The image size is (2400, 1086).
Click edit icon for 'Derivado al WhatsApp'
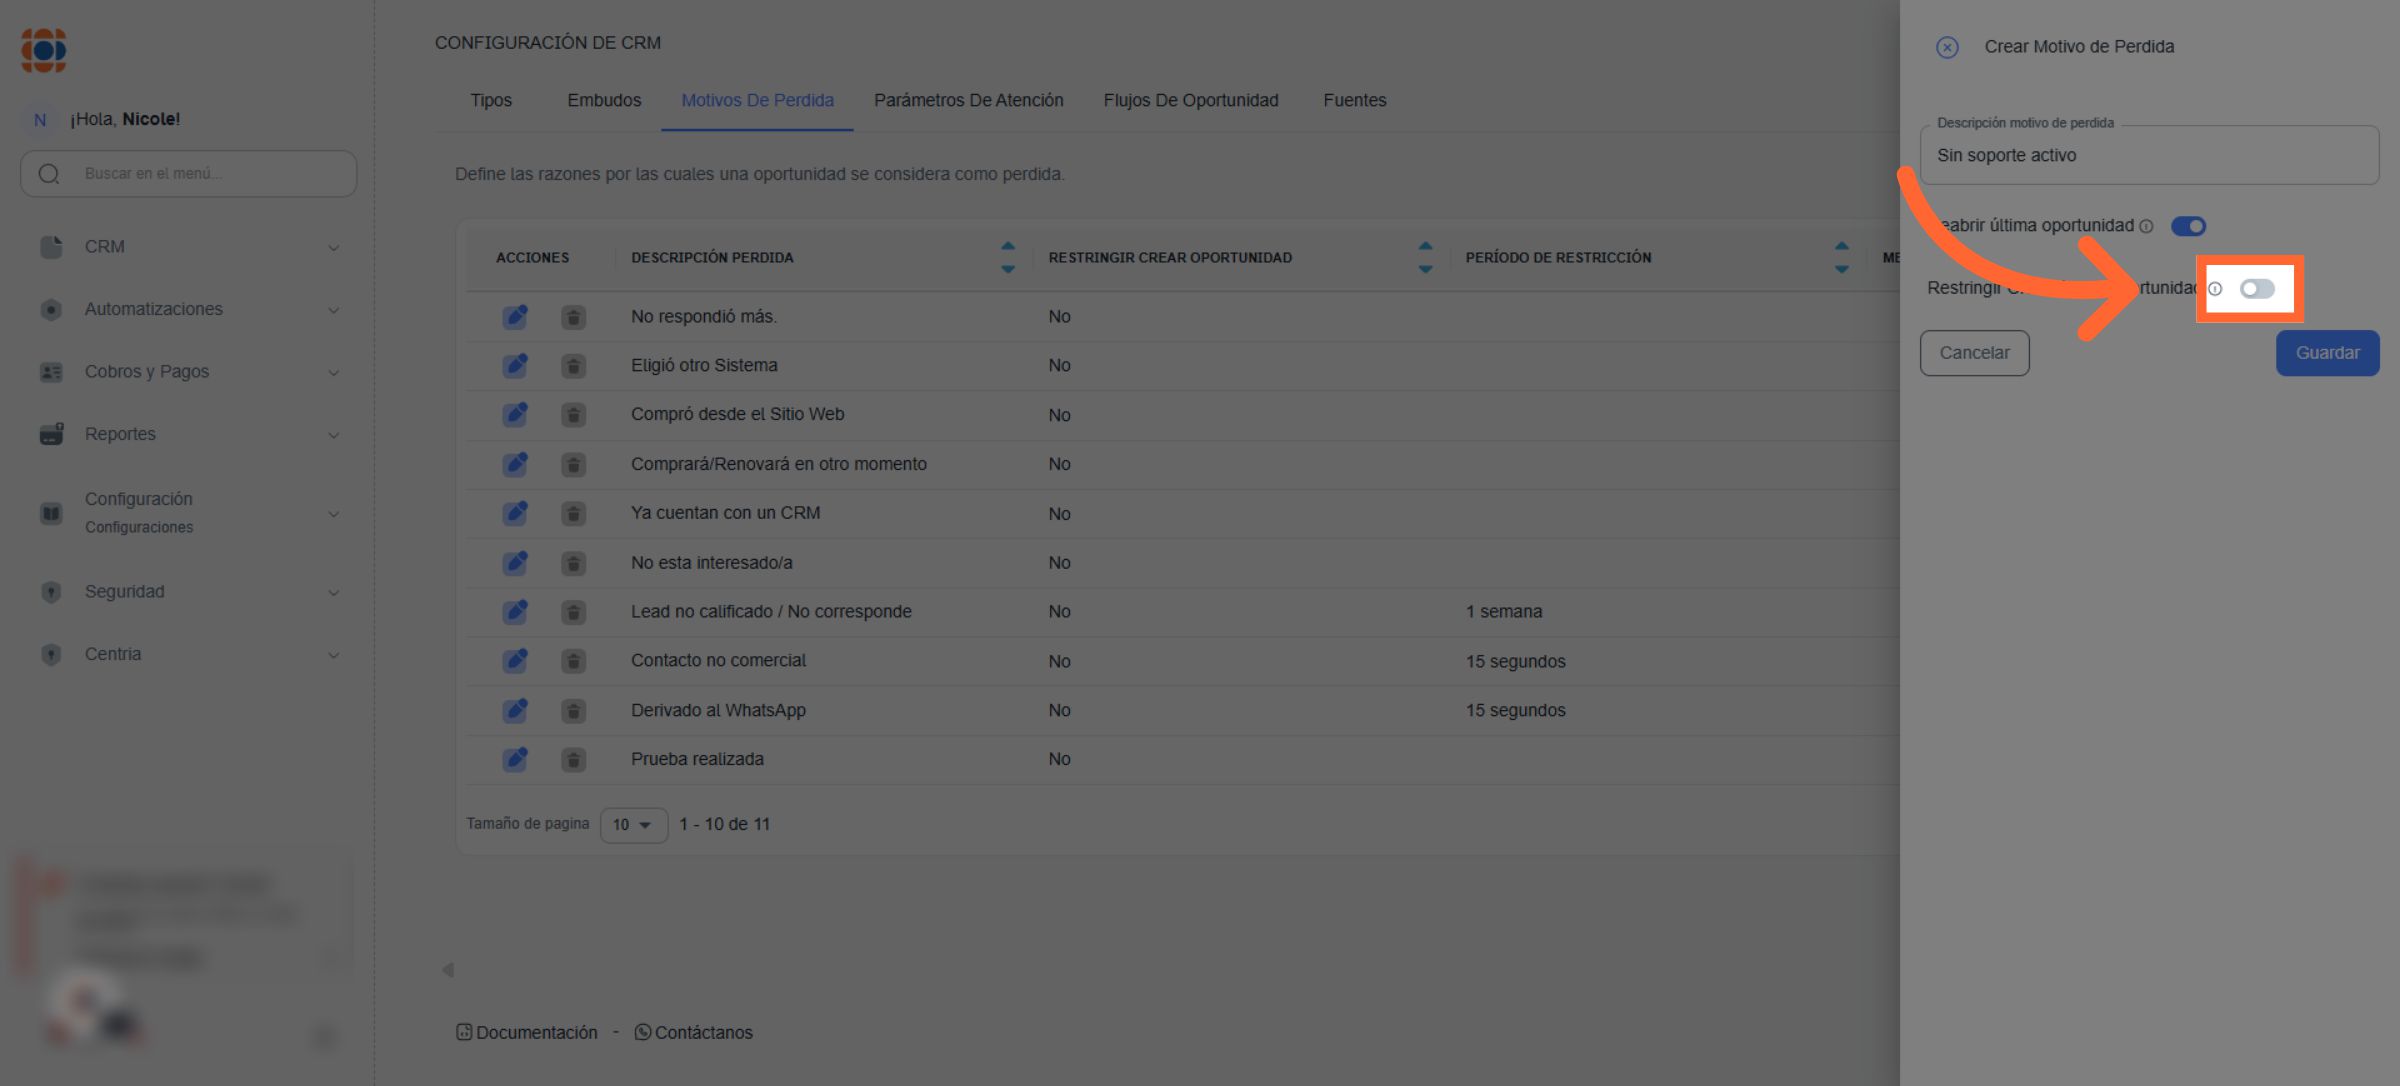click(x=515, y=711)
